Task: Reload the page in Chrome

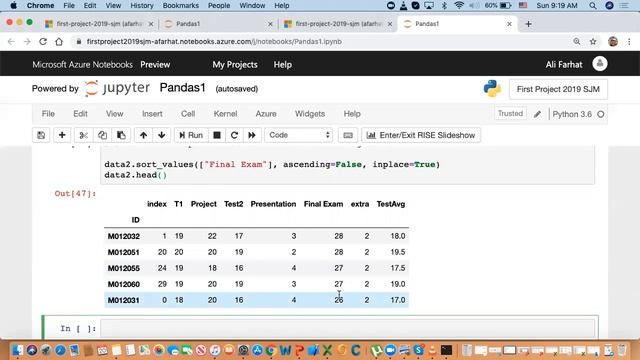Action: point(43,42)
